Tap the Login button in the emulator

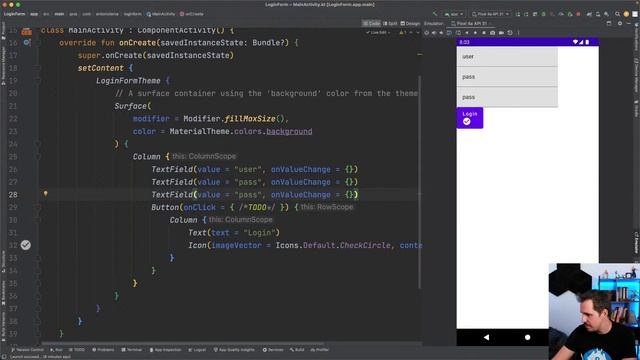pos(470,118)
